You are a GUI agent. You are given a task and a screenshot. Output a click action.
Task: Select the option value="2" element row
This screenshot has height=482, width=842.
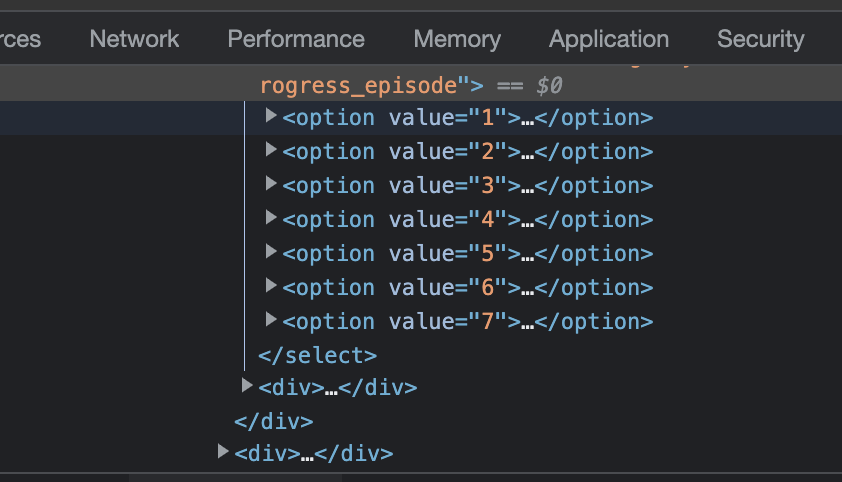pos(421,152)
